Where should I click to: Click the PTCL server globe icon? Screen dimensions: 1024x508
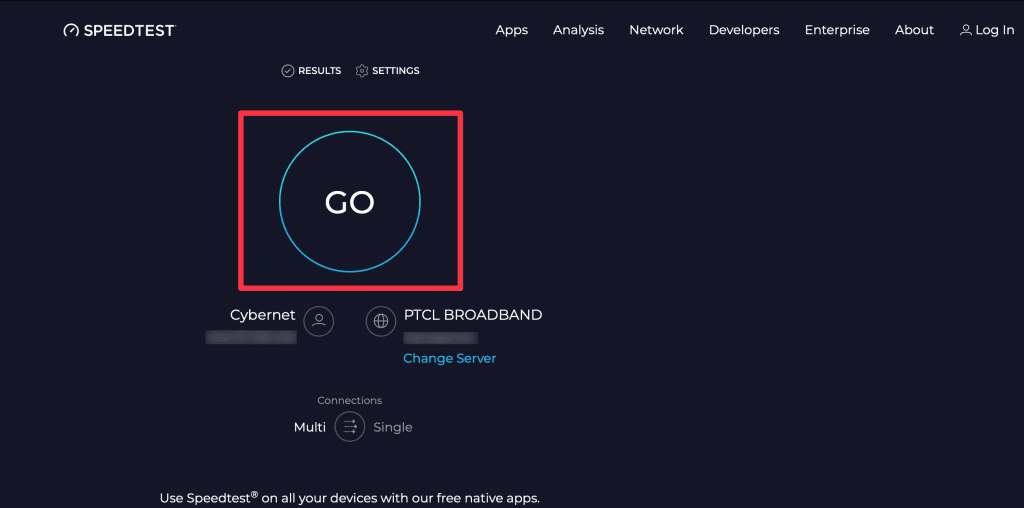[x=380, y=321]
